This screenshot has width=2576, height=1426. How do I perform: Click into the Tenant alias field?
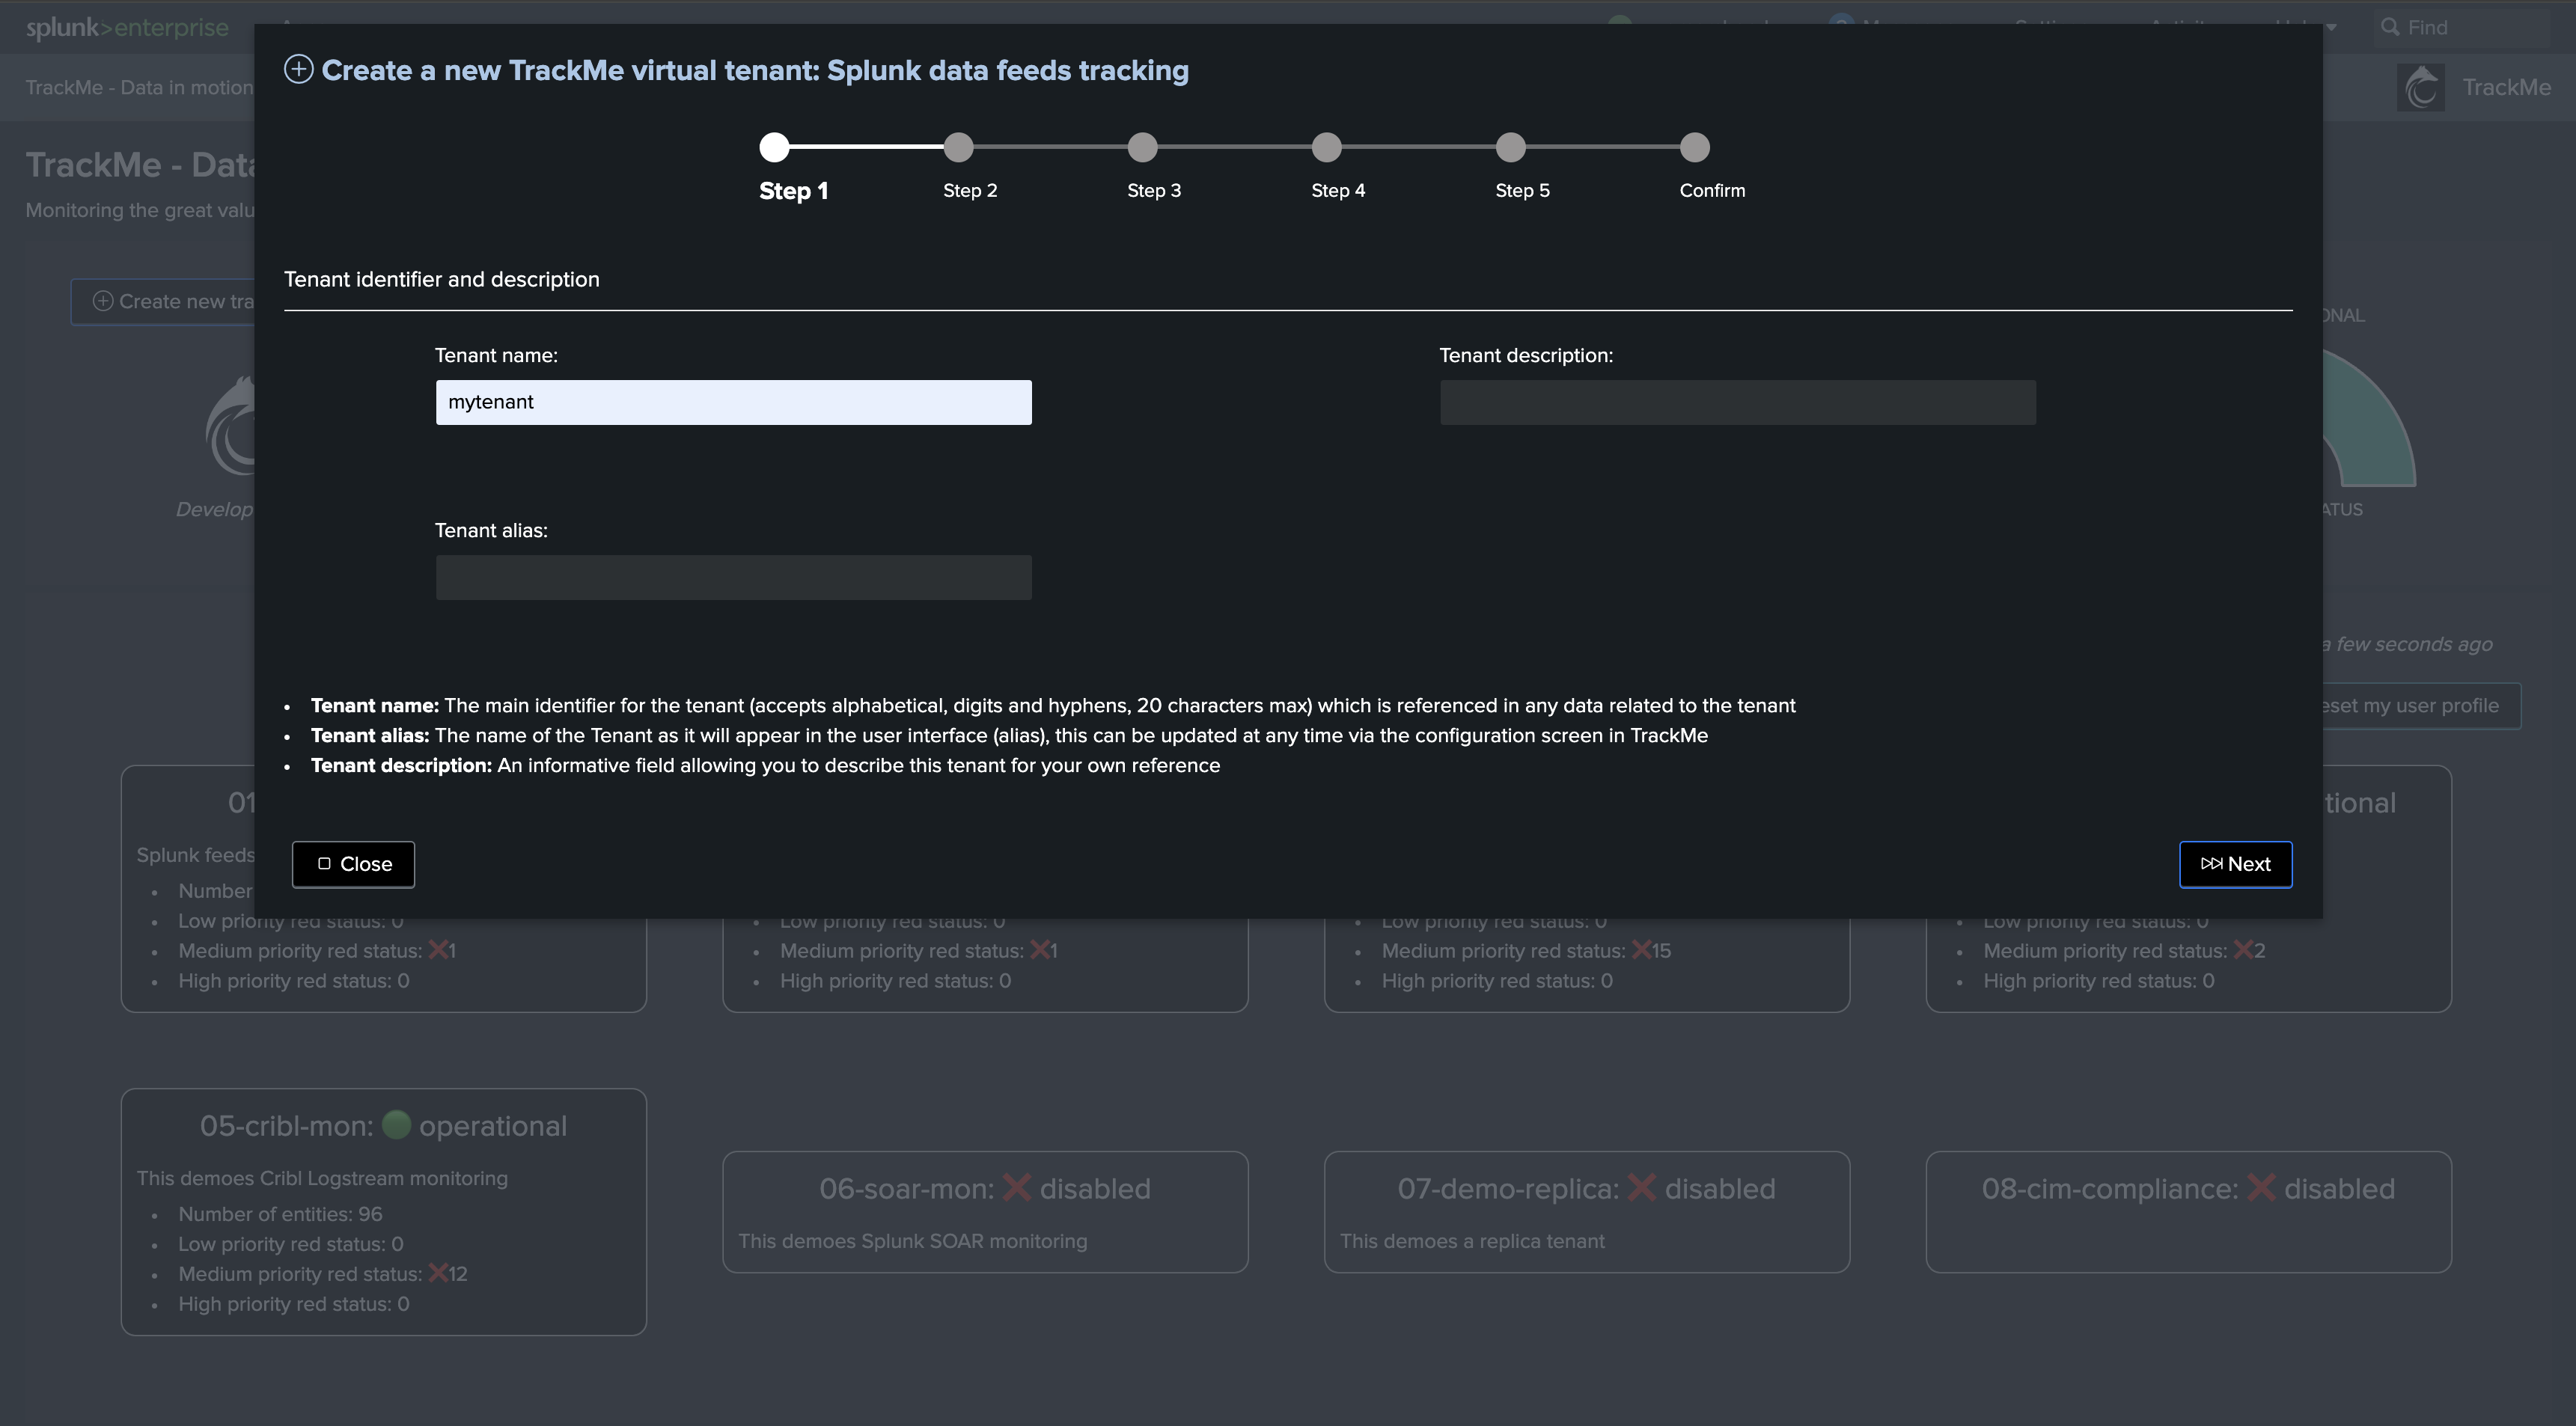pyautogui.click(x=733, y=577)
